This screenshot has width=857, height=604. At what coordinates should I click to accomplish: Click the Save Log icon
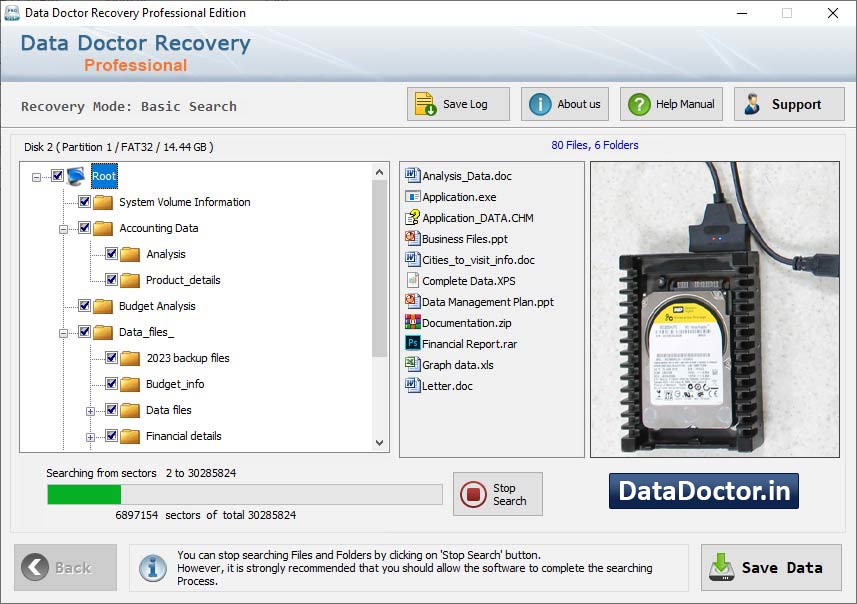pyautogui.click(x=425, y=103)
